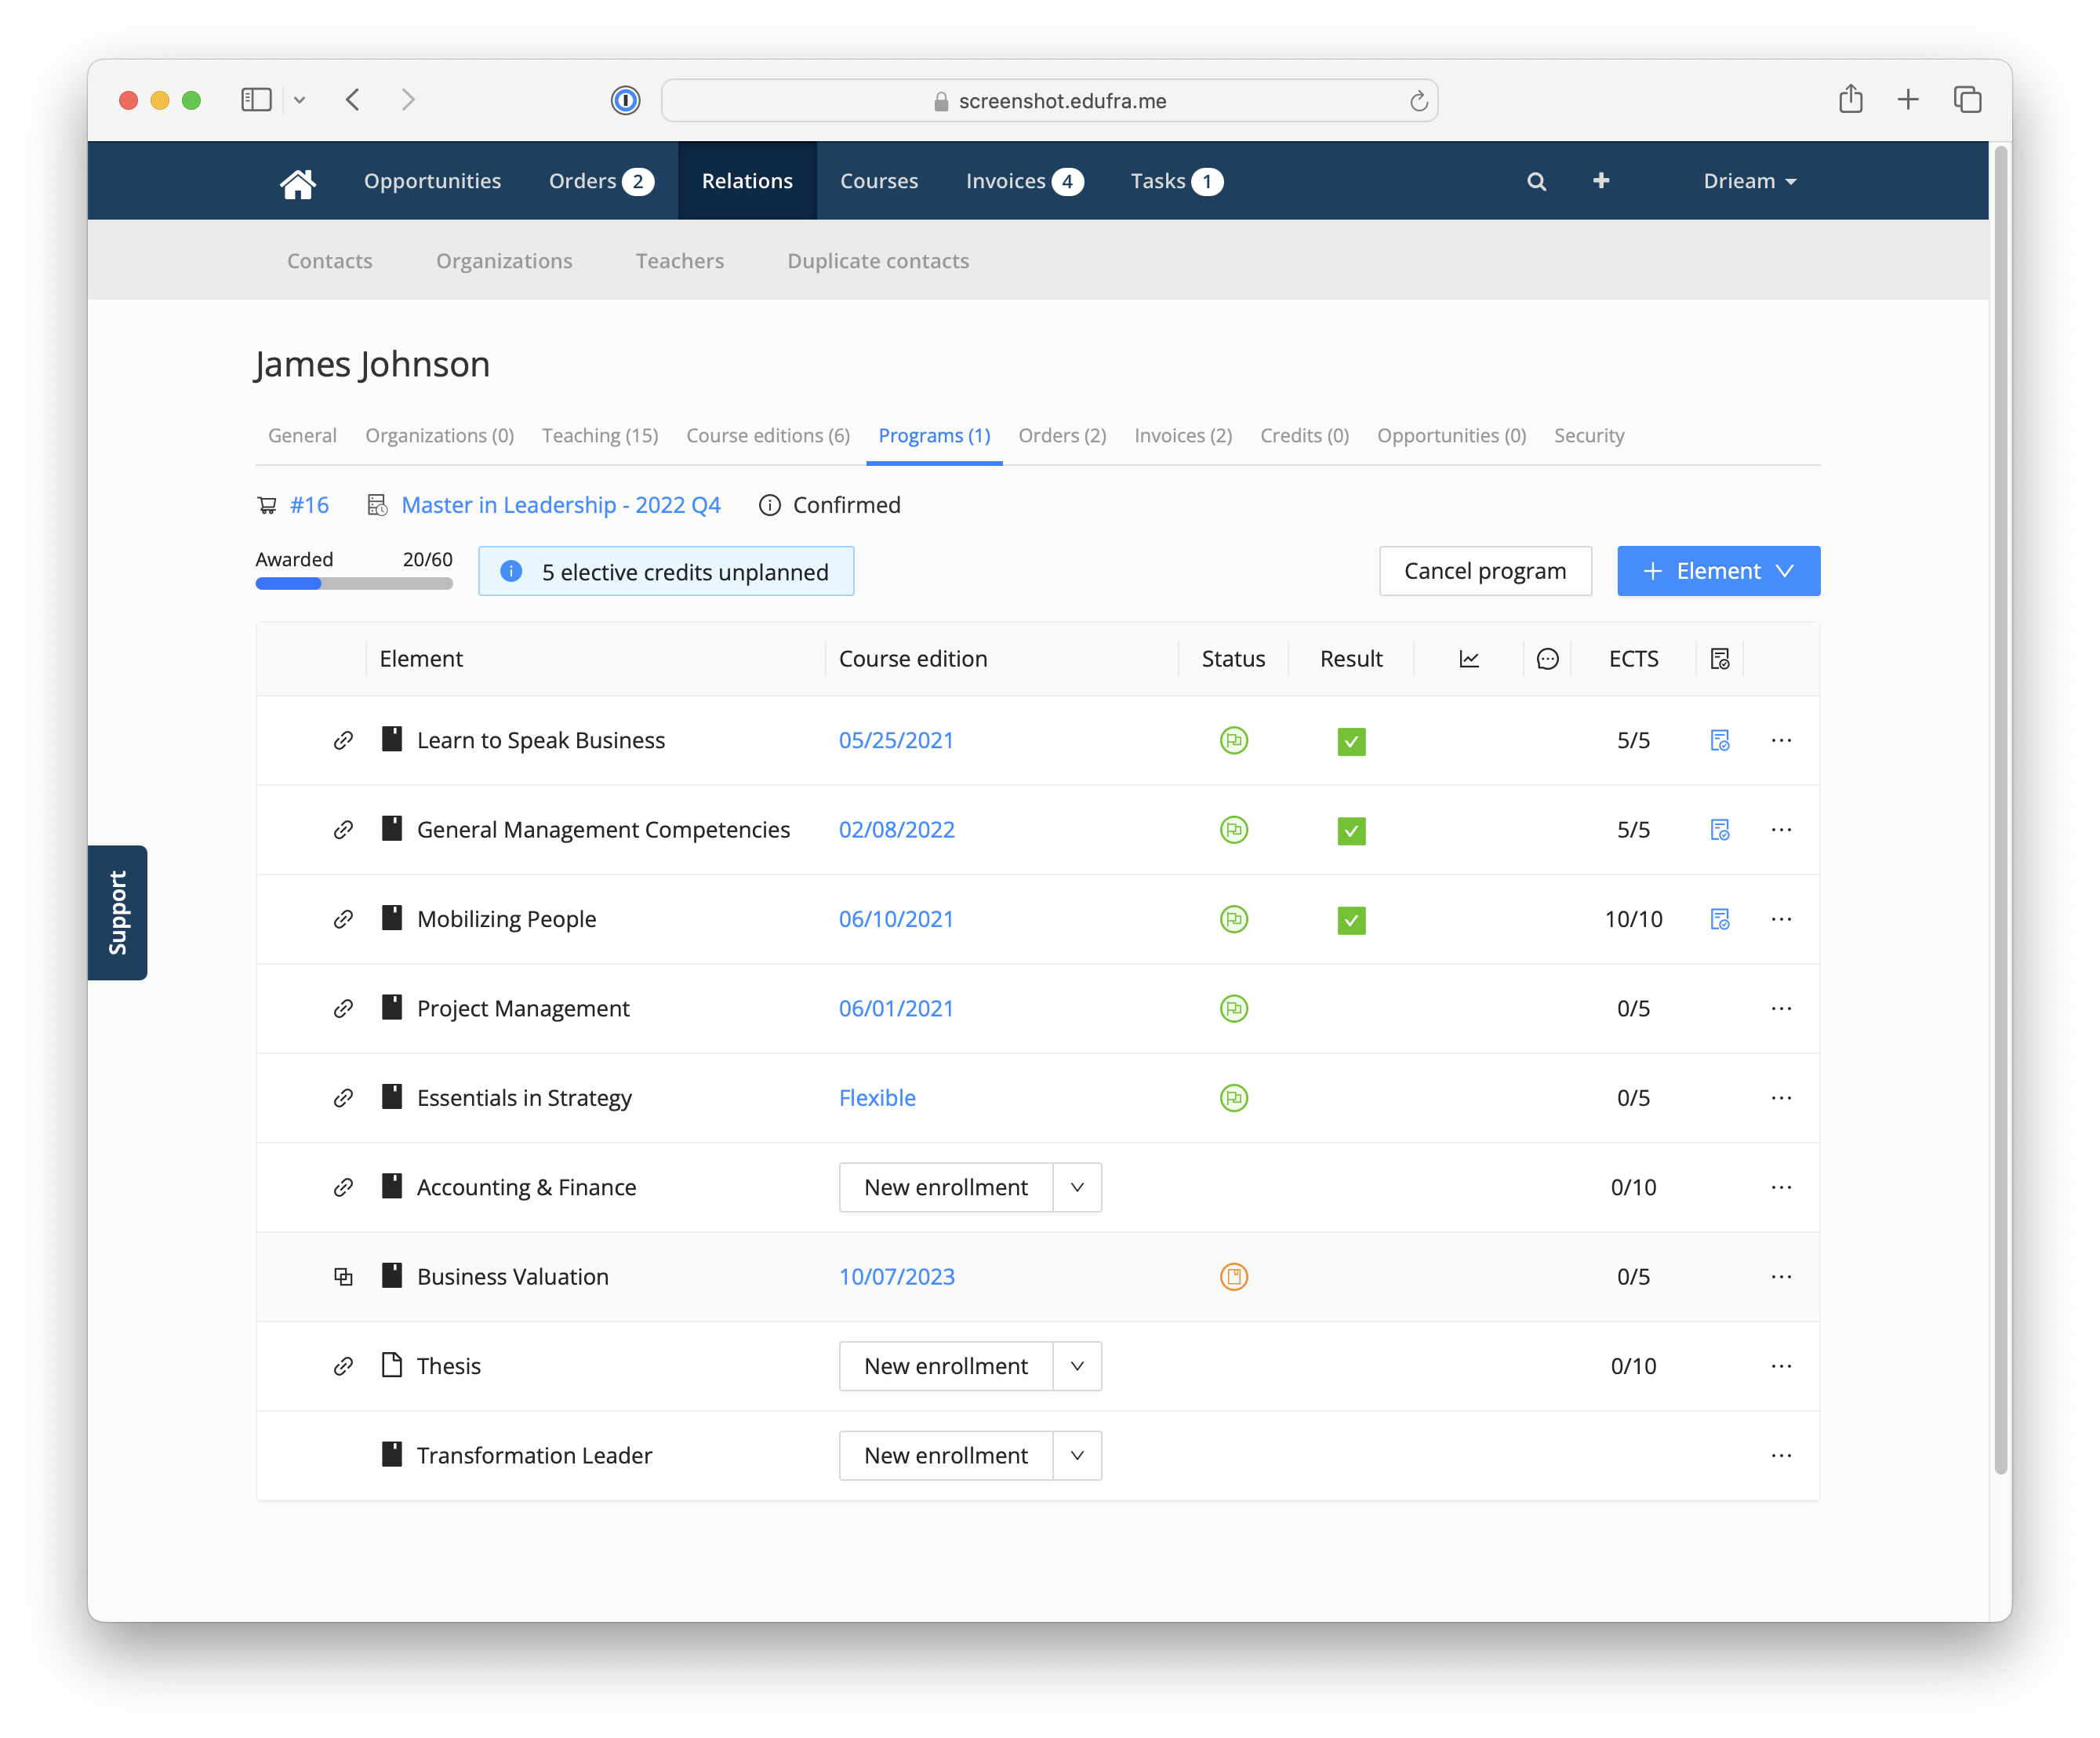The image size is (2100, 1738).
Task: Open Master in Leadership - 2022 Q4 link
Action: pos(561,505)
